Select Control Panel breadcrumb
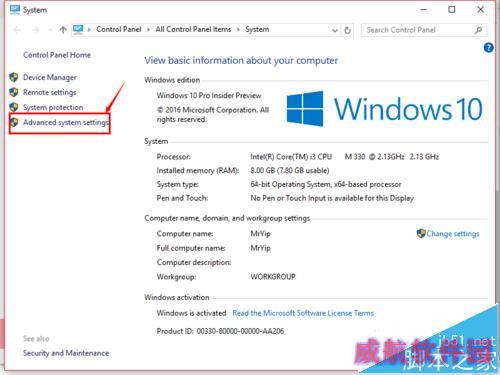Screen dimensions: 500x375 pyautogui.click(x=119, y=29)
